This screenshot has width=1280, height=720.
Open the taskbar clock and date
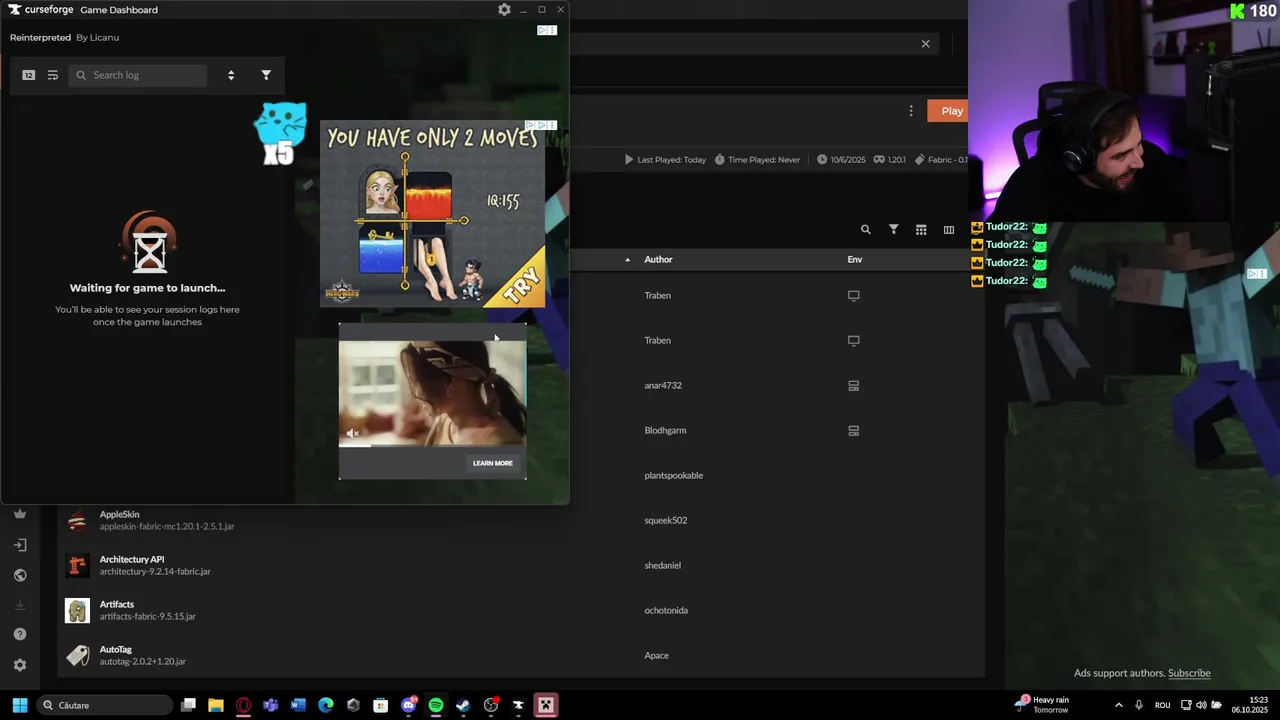pyautogui.click(x=1250, y=705)
